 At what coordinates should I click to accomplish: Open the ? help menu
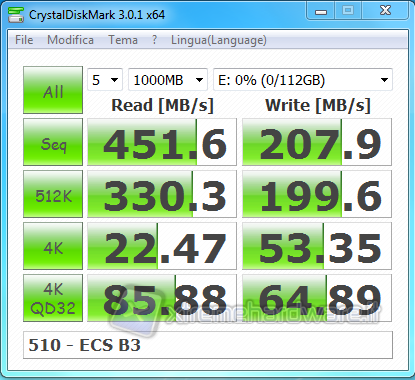tap(154, 40)
